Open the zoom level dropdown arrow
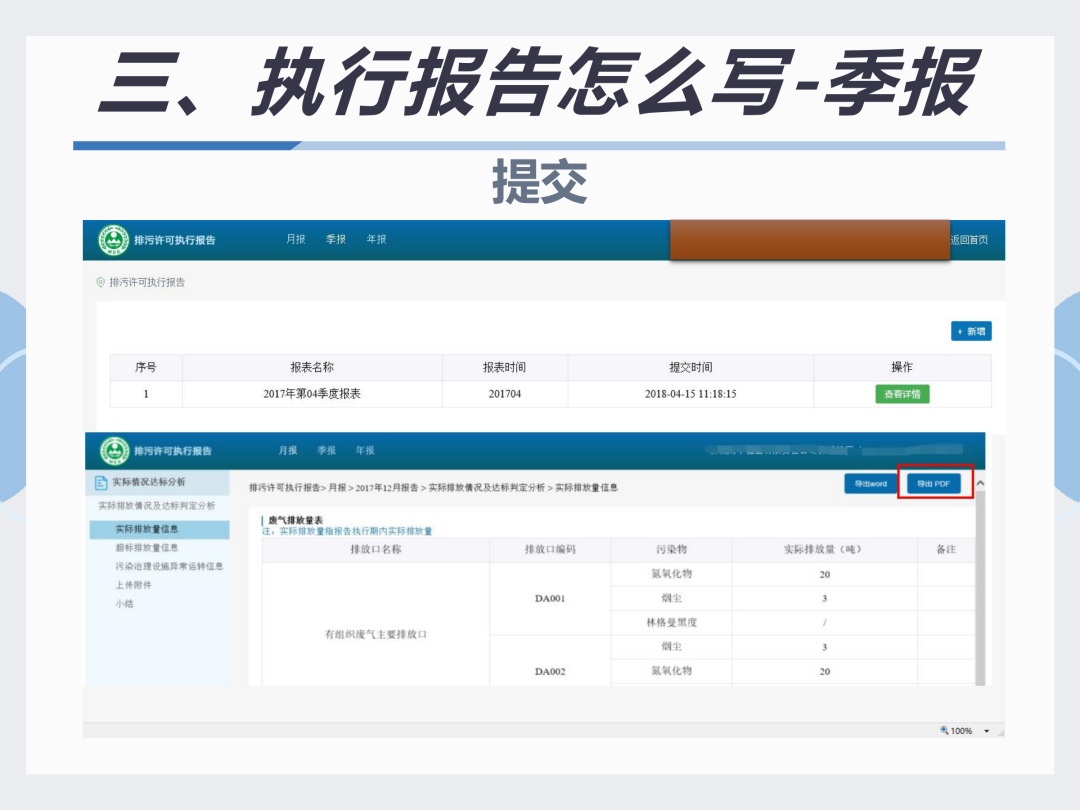1080x810 pixels. click(986, 731)
